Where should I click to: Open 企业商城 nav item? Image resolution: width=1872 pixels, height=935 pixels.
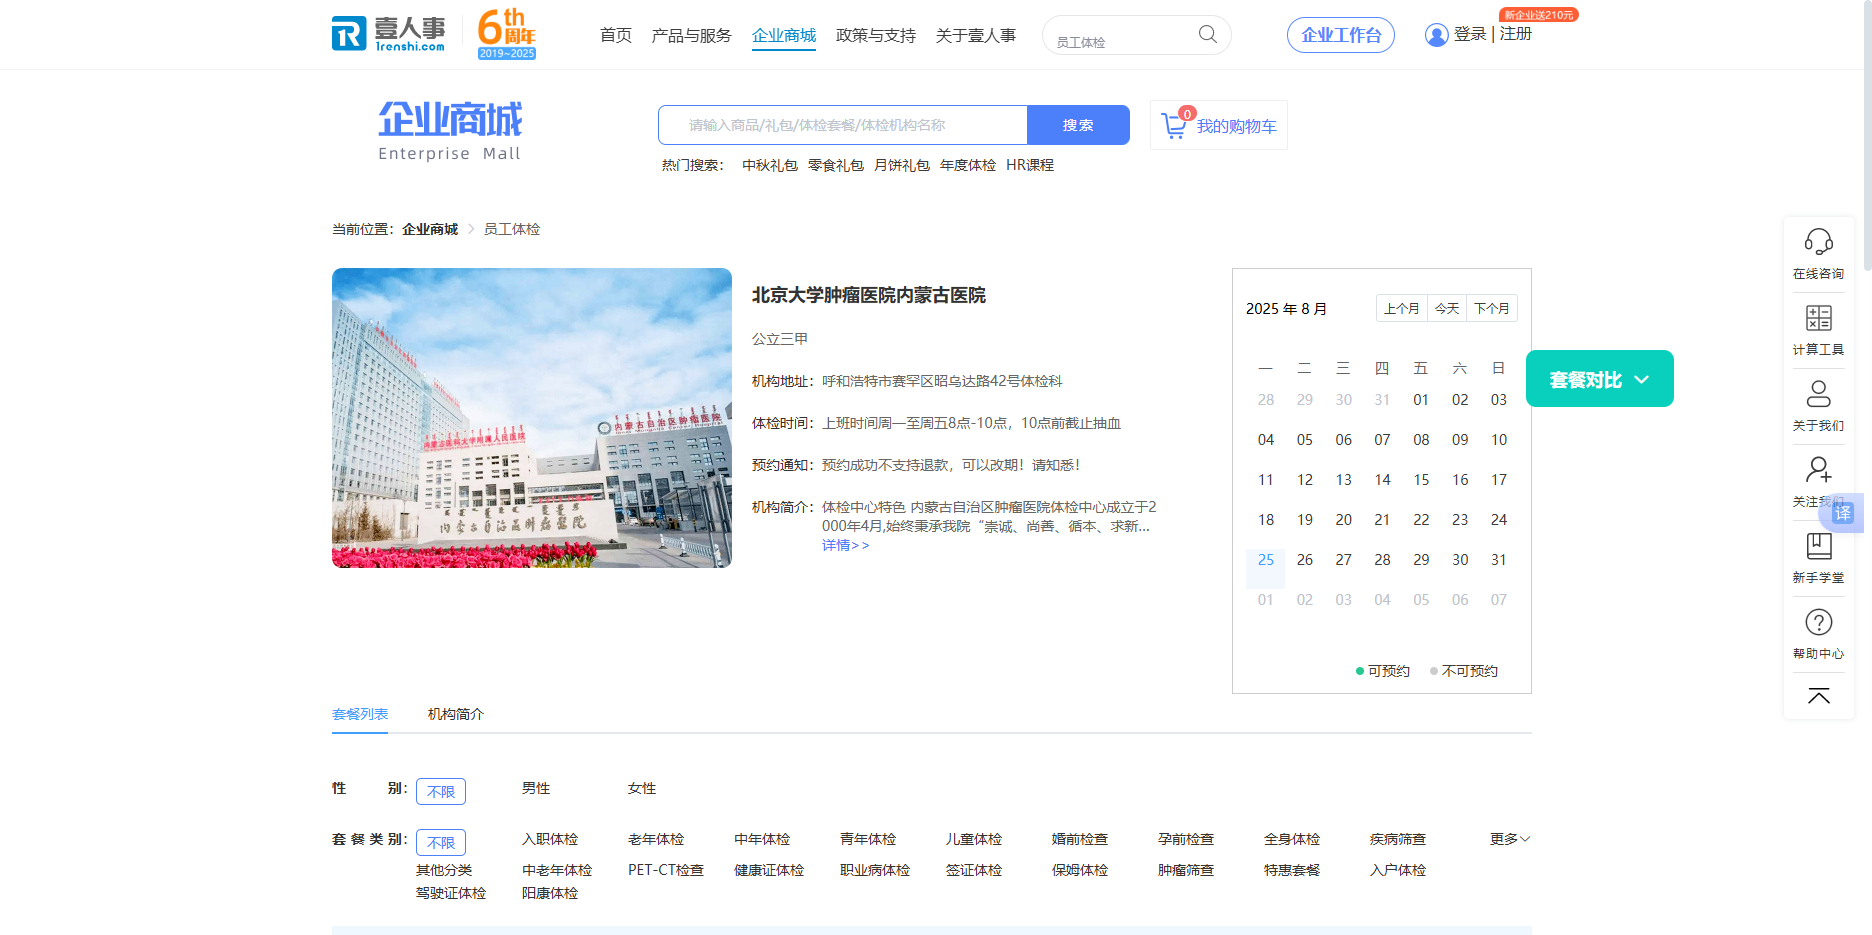pos(784,35)
